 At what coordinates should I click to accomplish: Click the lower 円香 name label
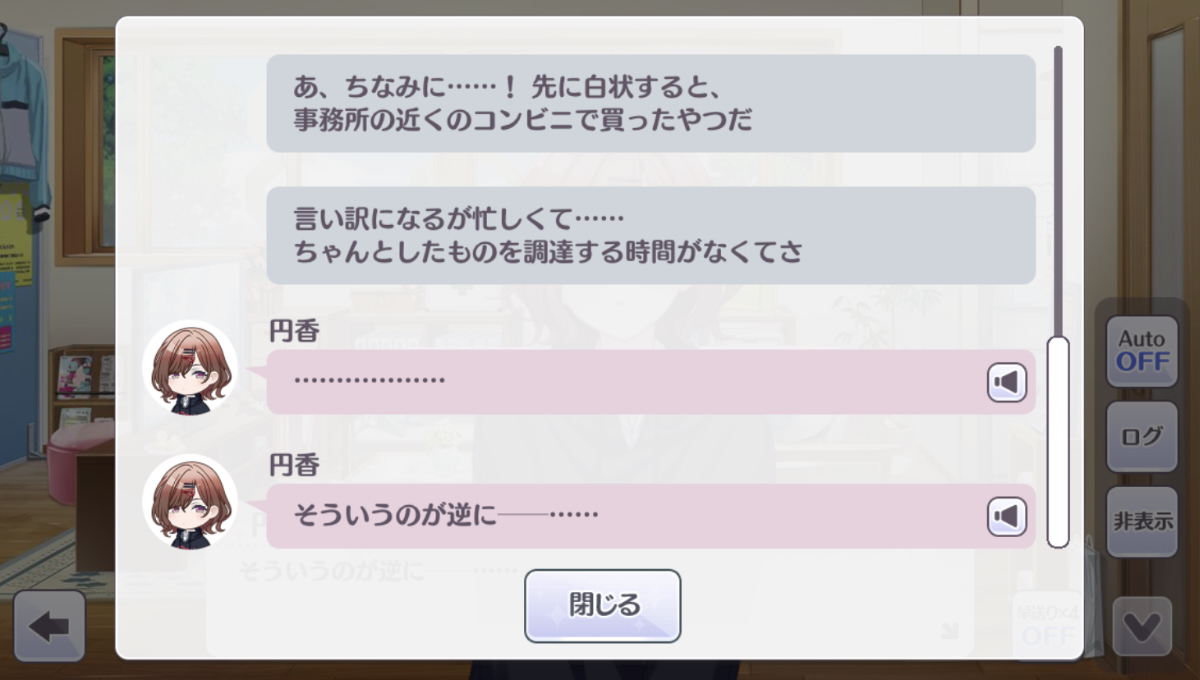click(294, 466)
